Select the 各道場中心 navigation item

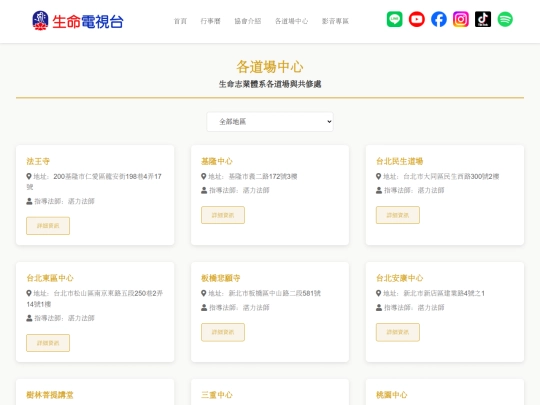click(291, 21)
